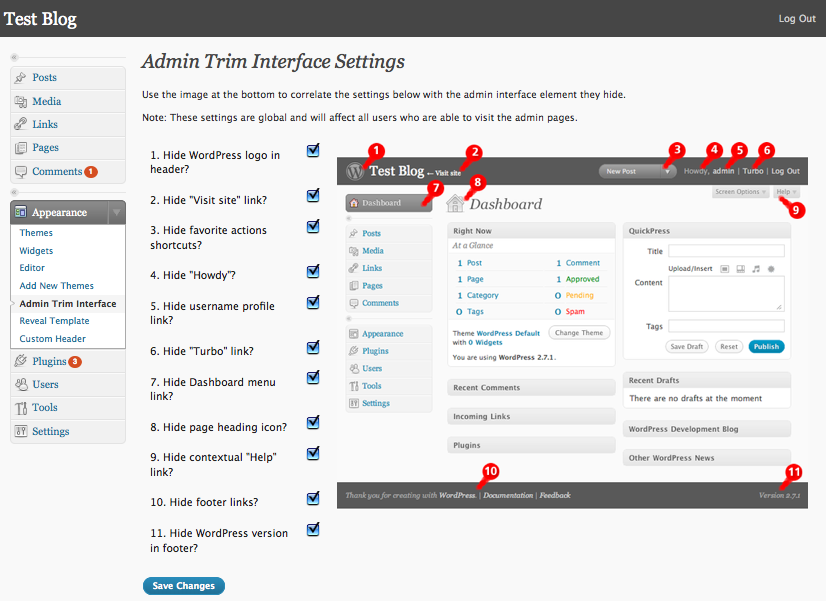Click label '8. Hide page heading icon?'

pos(219,427)
